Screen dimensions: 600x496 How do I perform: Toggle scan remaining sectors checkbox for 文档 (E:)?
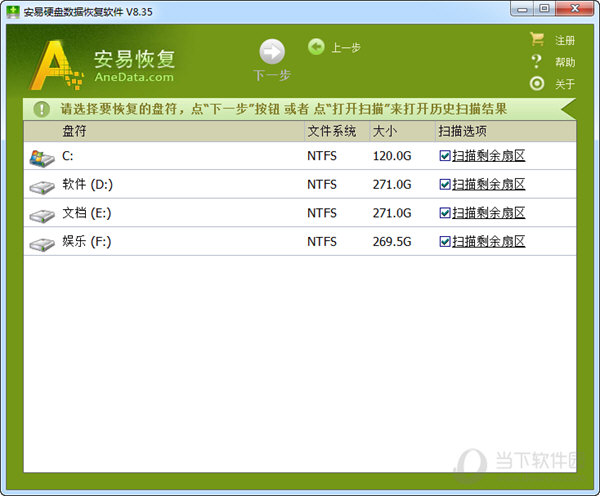[445, 213]
